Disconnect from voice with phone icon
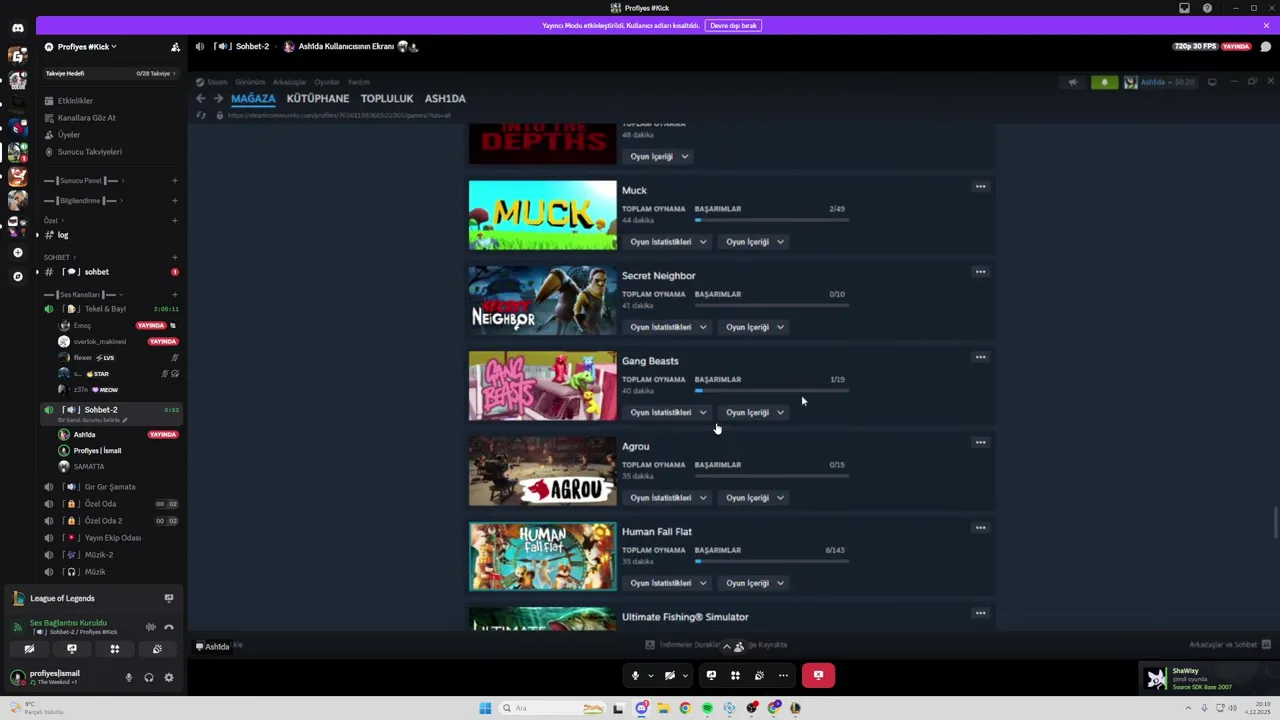The image size is (1280, 720). pyautogui.click(x=168, y=627)
